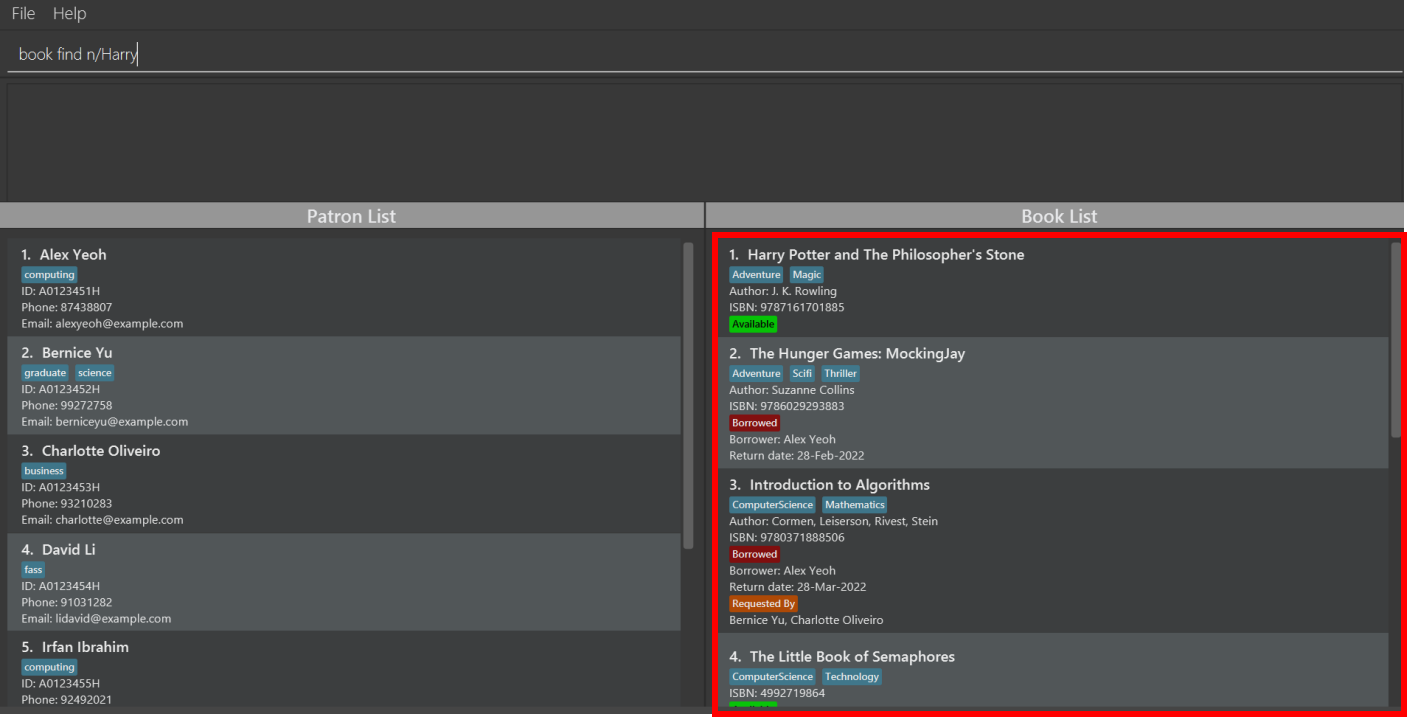Click "Author: Cormen, Leiserson, Rivest, Stein"
The image size is (1412, 720).
833,521
